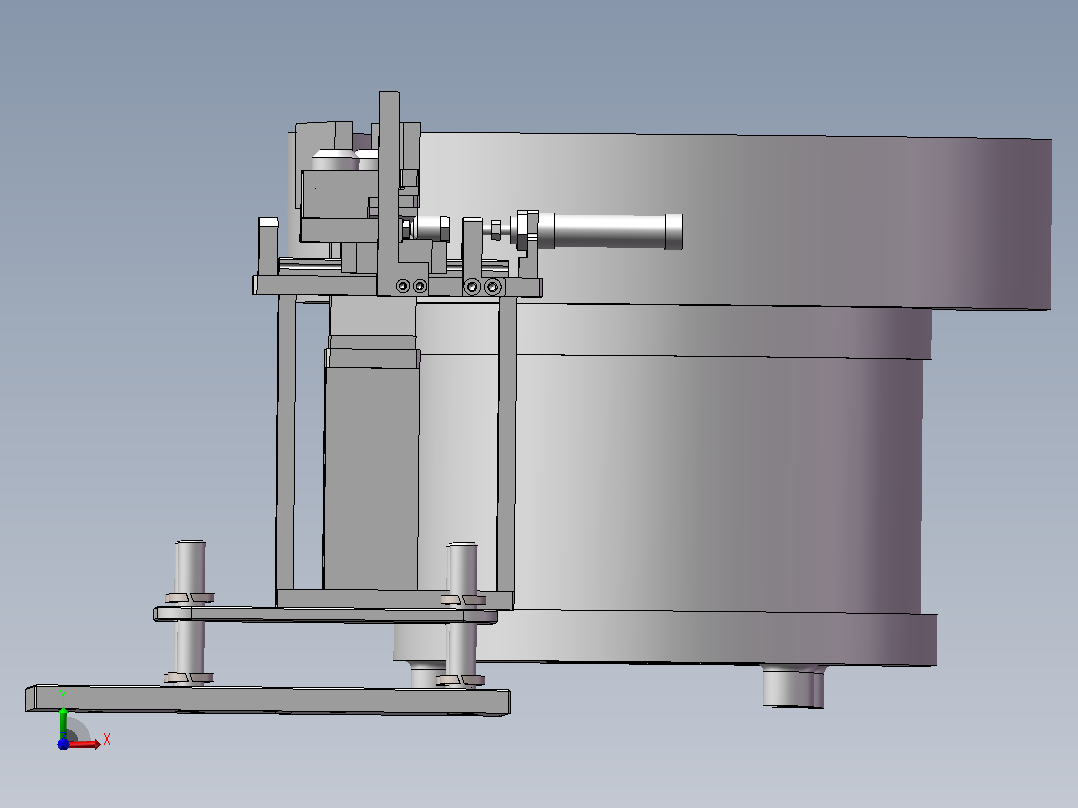
Task: Click the blue origin ball of the coordinate triad
Action: coord(63,744)
